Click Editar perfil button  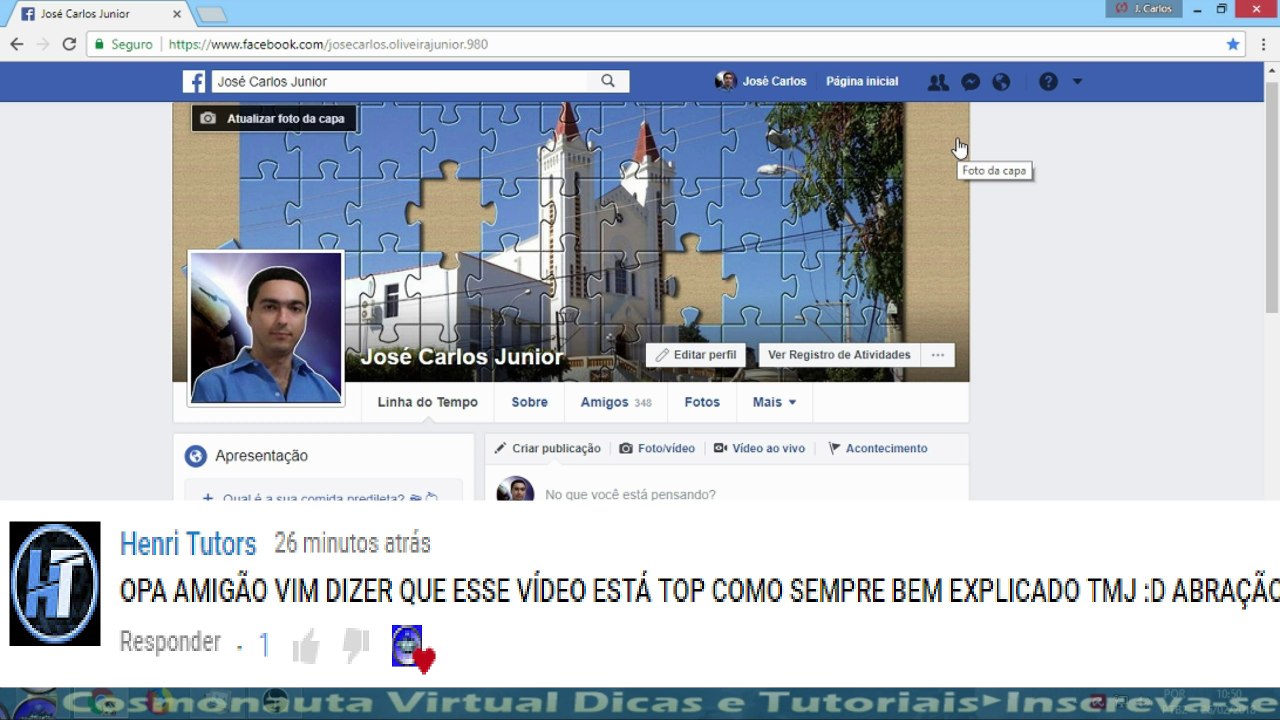[x=695, y=355]
